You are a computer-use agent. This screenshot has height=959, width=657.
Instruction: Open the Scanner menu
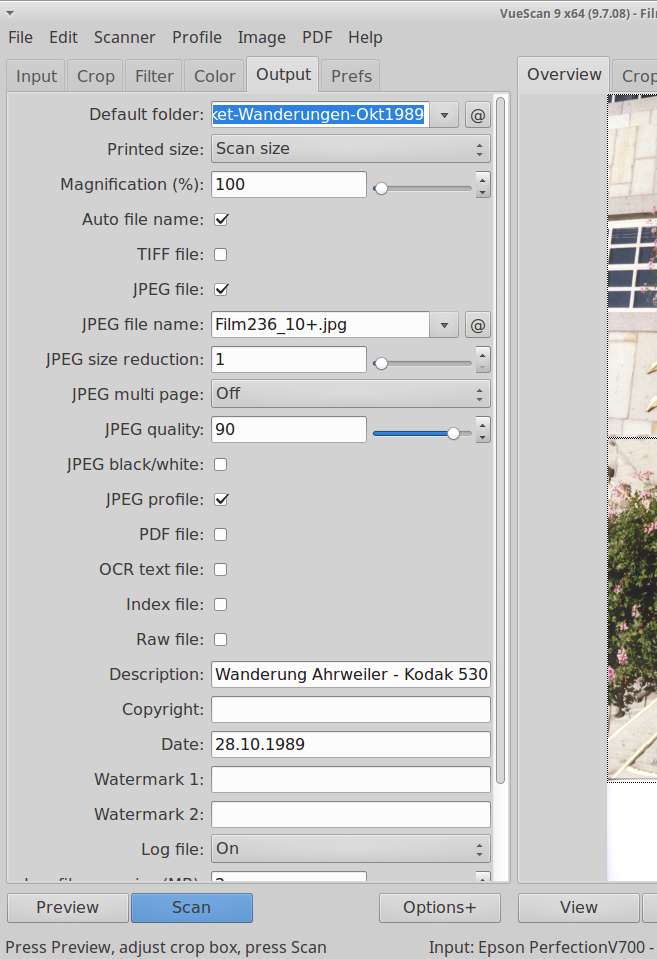(x=124, y=37)
